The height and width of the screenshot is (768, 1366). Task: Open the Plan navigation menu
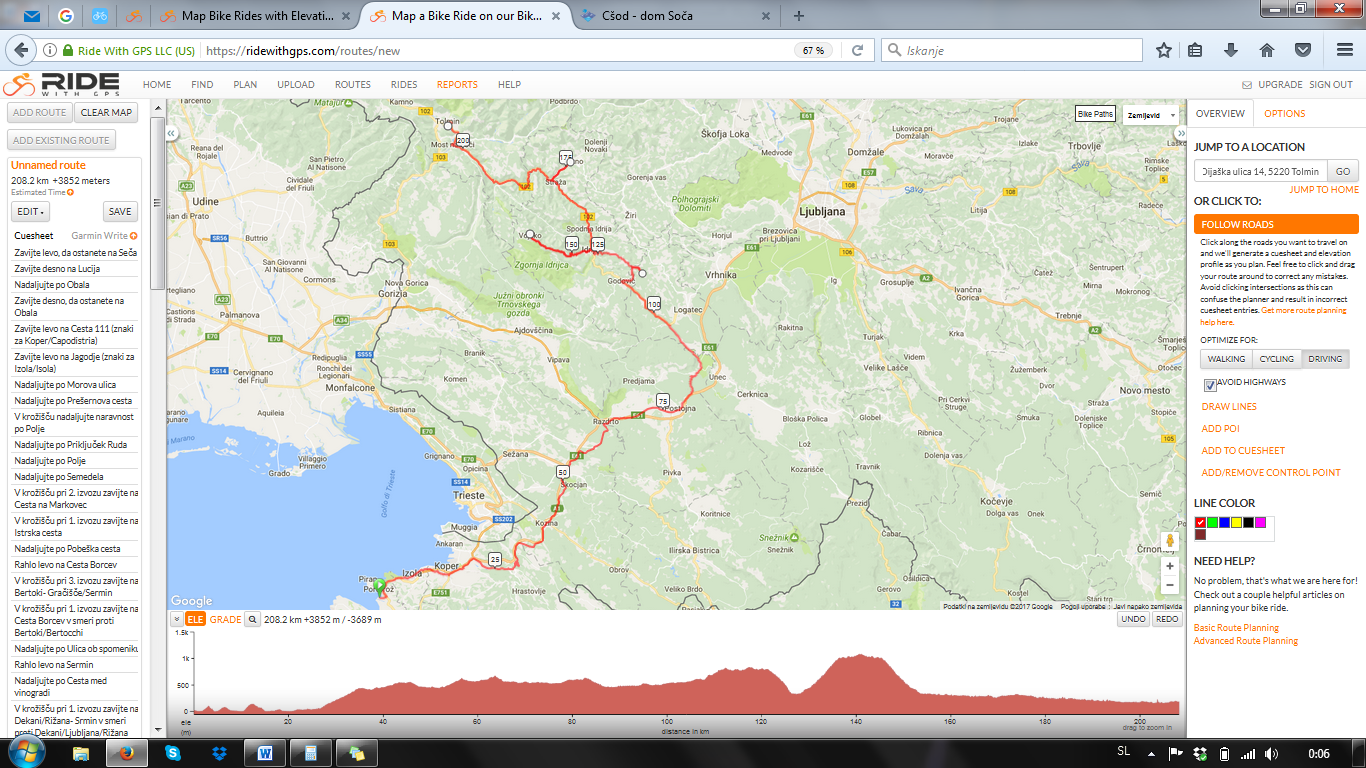tap(245, 85)
